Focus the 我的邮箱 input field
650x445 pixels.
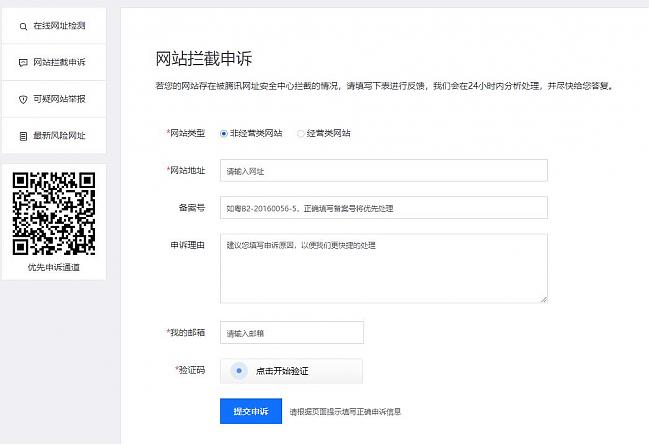(x=292, y=332)
